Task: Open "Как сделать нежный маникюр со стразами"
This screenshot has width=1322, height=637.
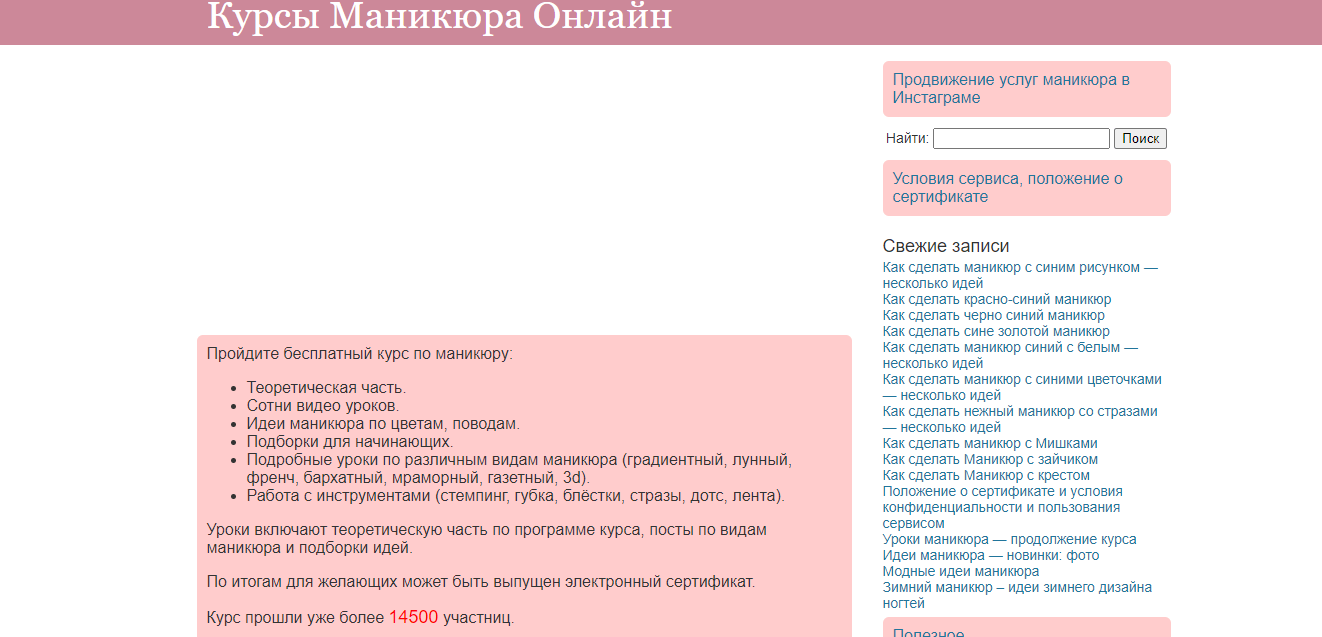Action: coord(1019,412)
